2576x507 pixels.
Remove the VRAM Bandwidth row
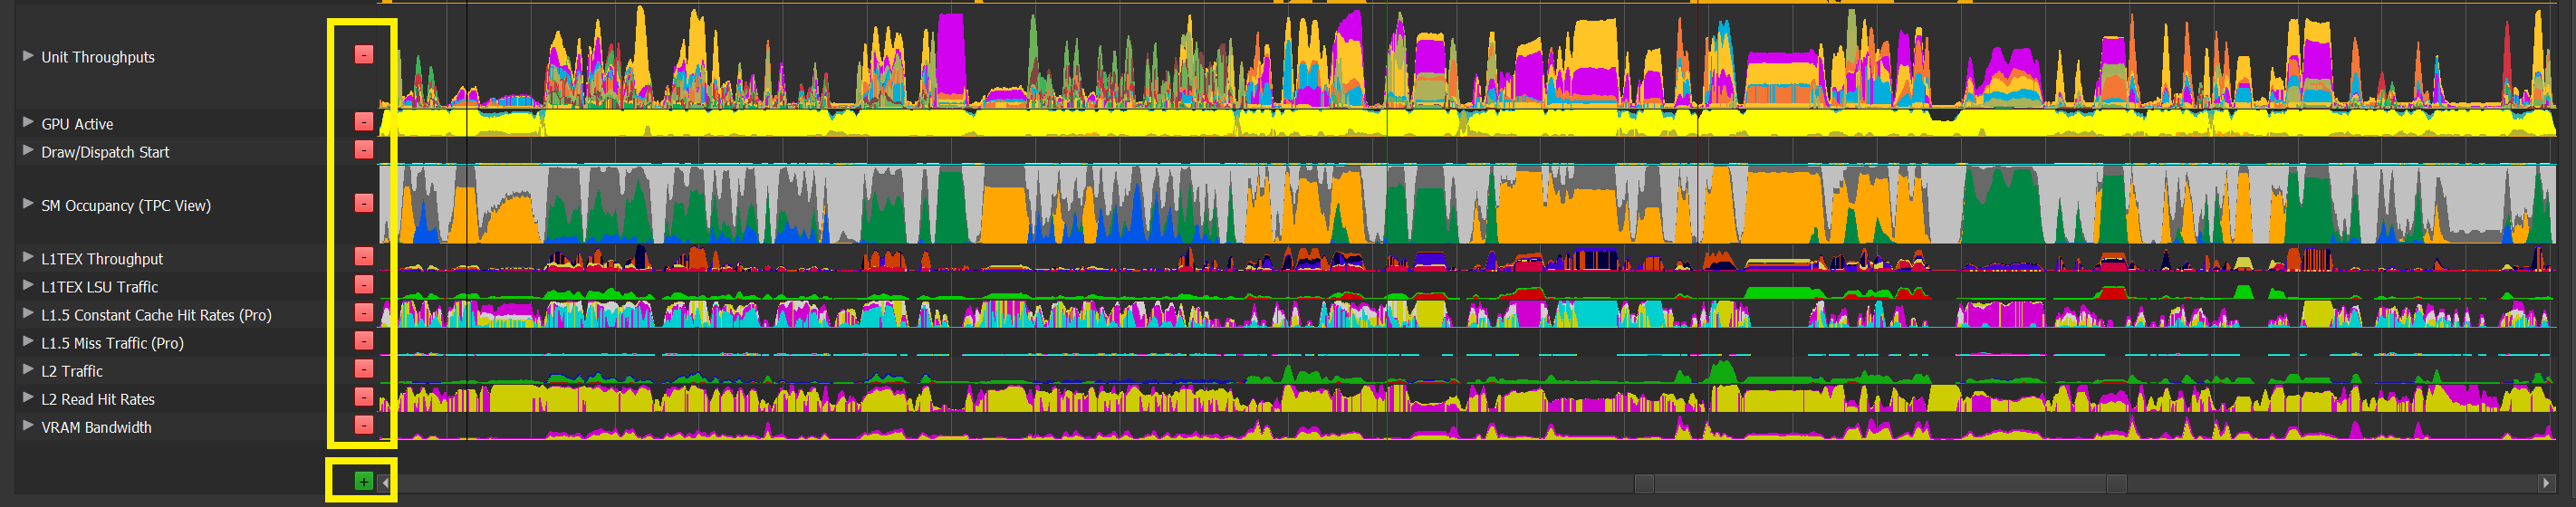click(364, 425)
